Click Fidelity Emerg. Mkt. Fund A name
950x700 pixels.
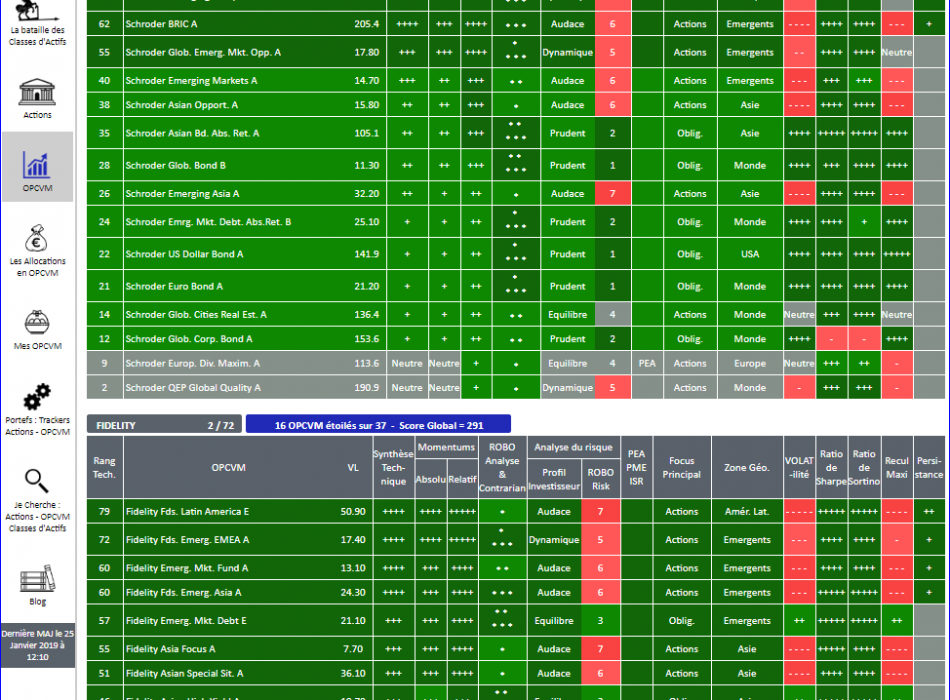coord(187,568)
